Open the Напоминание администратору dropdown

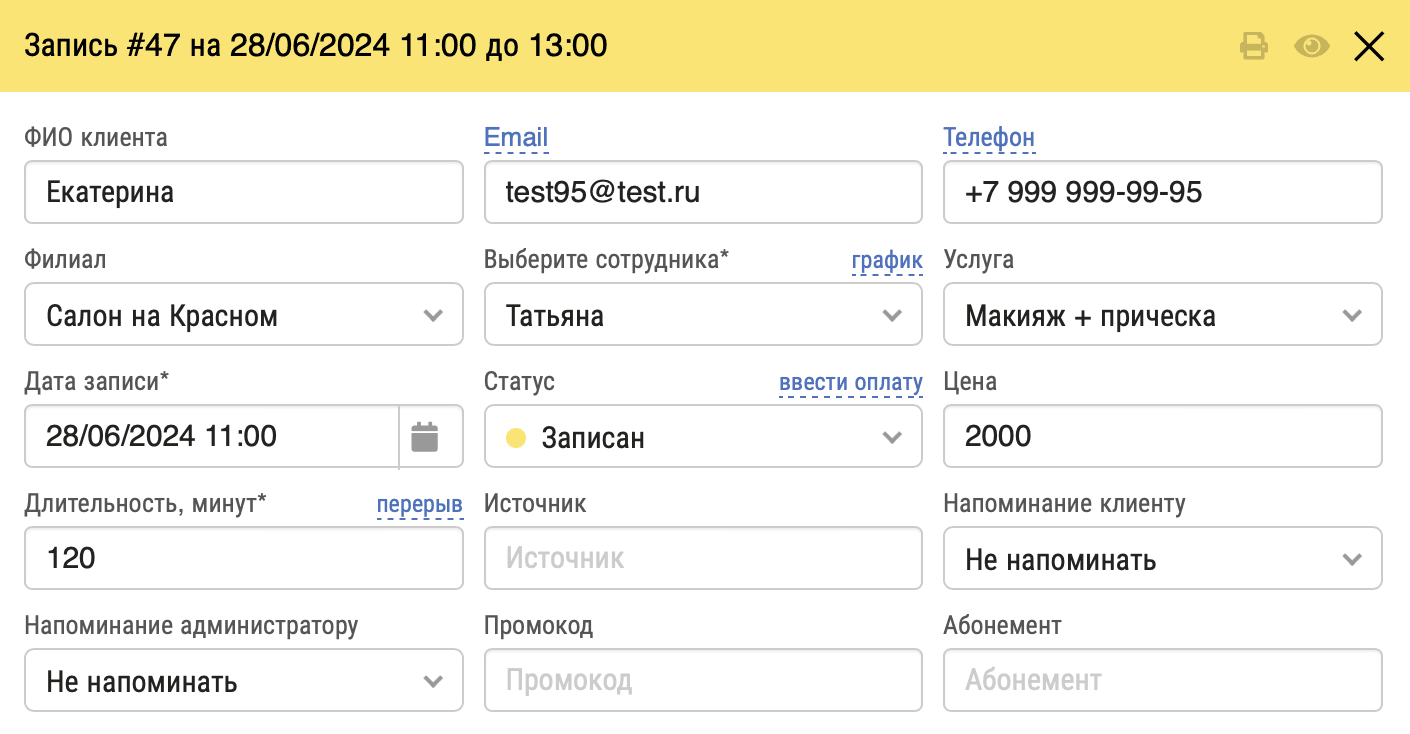click(x=243, y=681)
